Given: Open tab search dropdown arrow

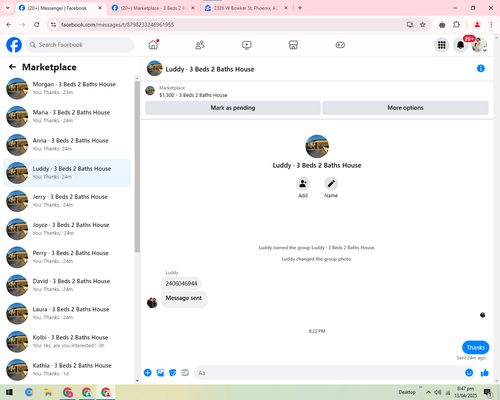Looking at the screenshot, I should 8,8.
